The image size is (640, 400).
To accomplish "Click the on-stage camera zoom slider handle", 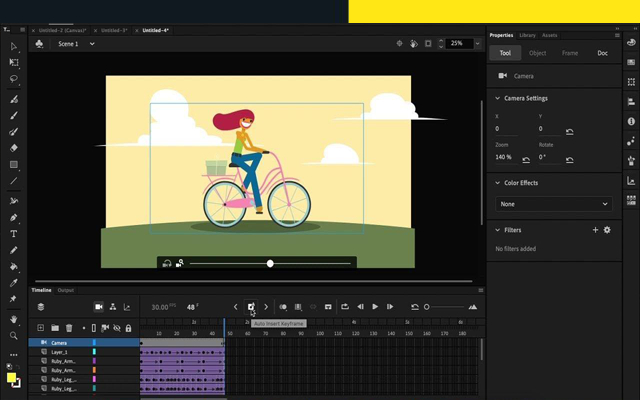I will coord(270,263).
